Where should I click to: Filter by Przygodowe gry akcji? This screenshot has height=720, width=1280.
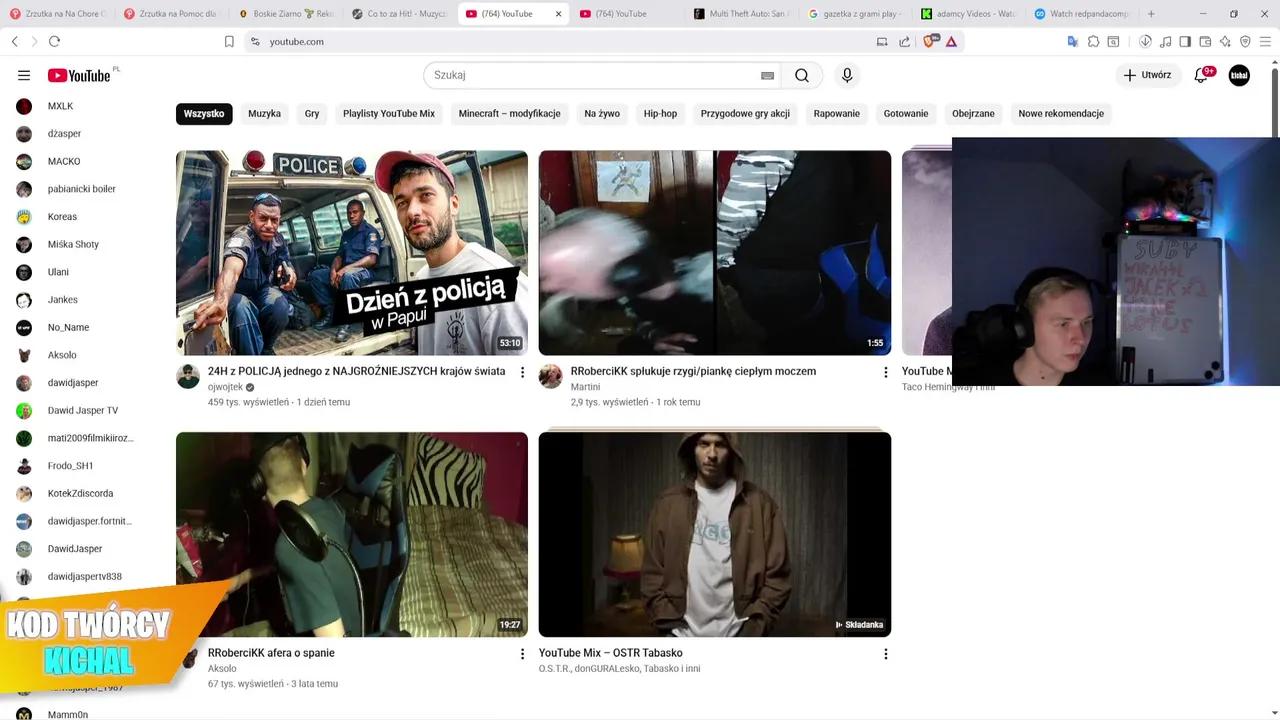(745, 114)
